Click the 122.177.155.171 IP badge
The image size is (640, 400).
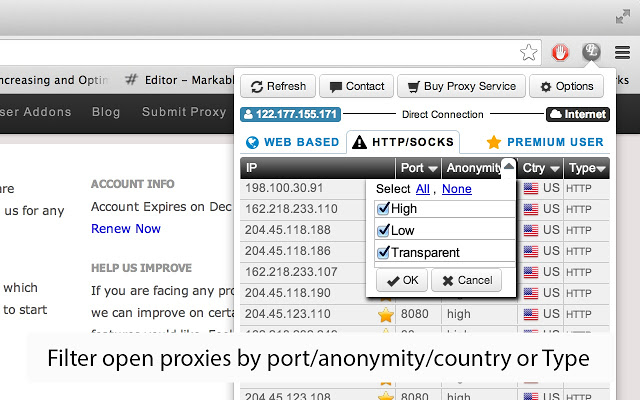290,114
